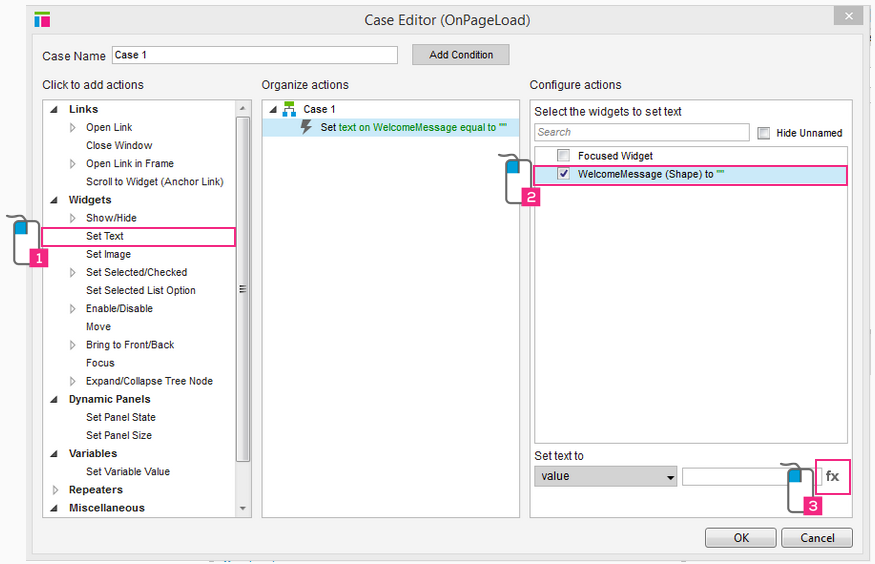Screen dimensions: 875x564
Task: Select the Set Variable Value action
Action: point(128,472)
